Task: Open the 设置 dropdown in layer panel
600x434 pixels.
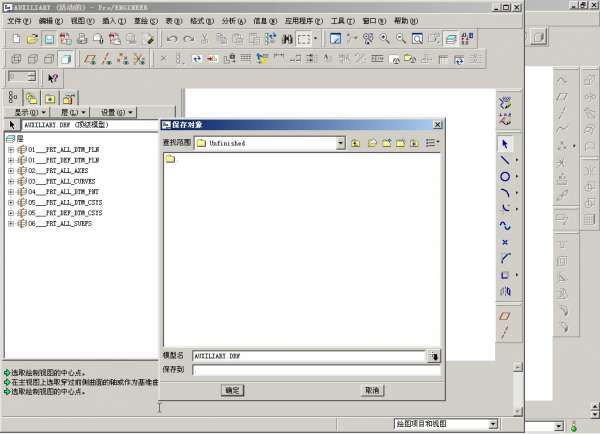Action: [x=116, y=112]
